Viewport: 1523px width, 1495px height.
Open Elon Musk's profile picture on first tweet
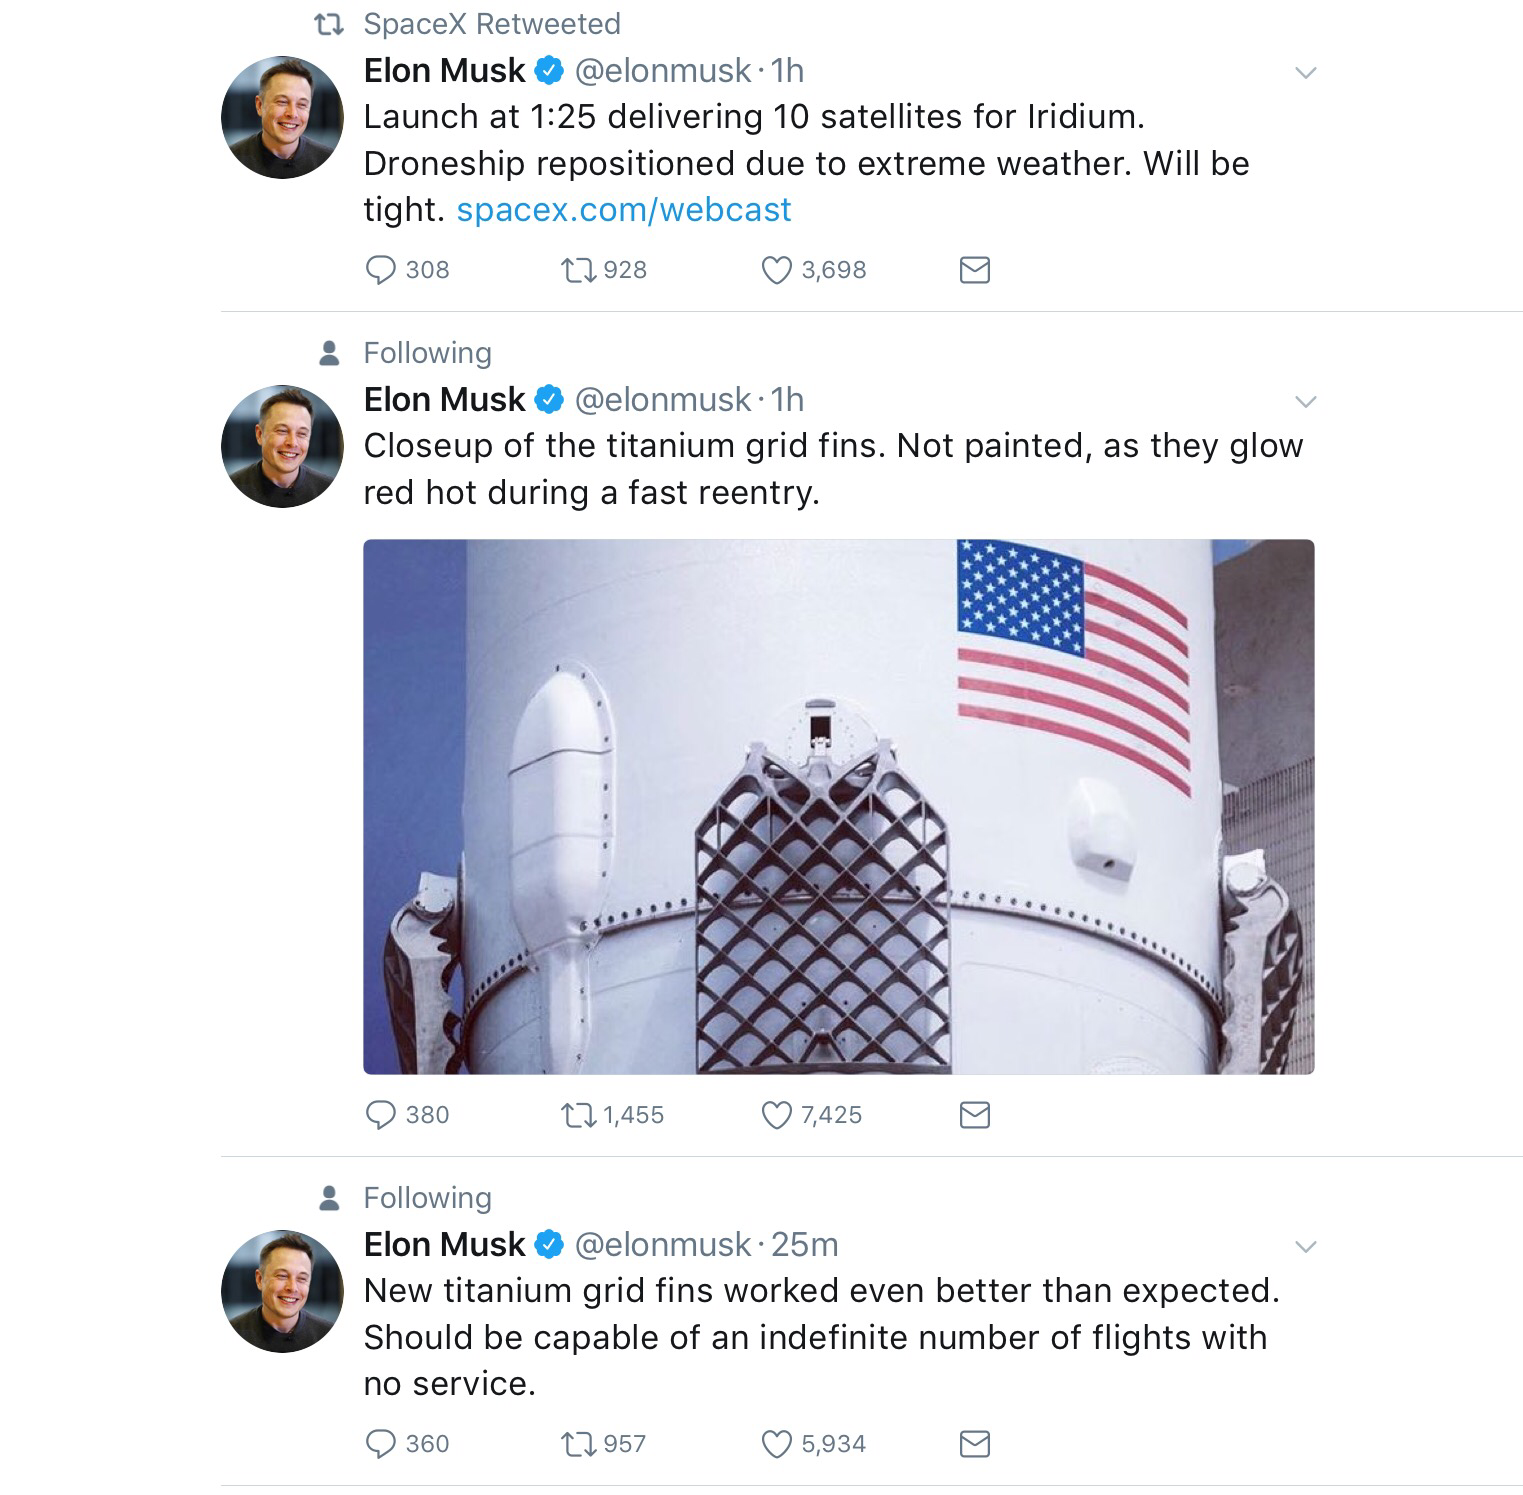pyautogui.click(x=282, y=118)
